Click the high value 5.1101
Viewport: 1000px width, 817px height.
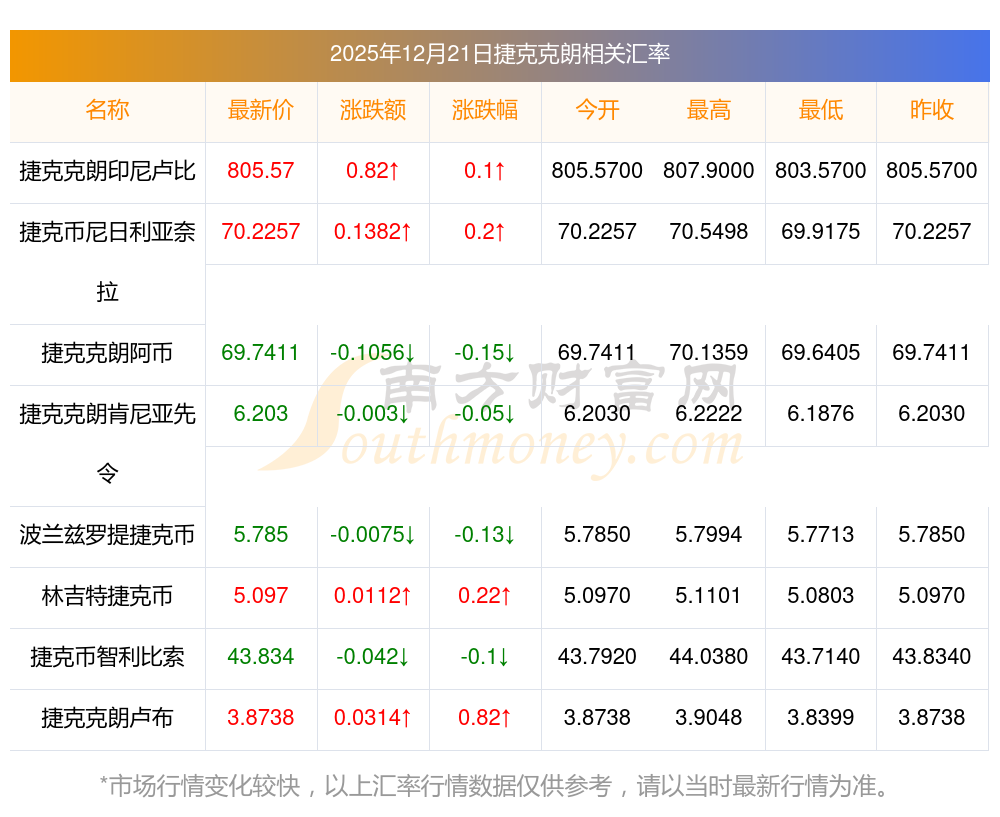[709, 596]
